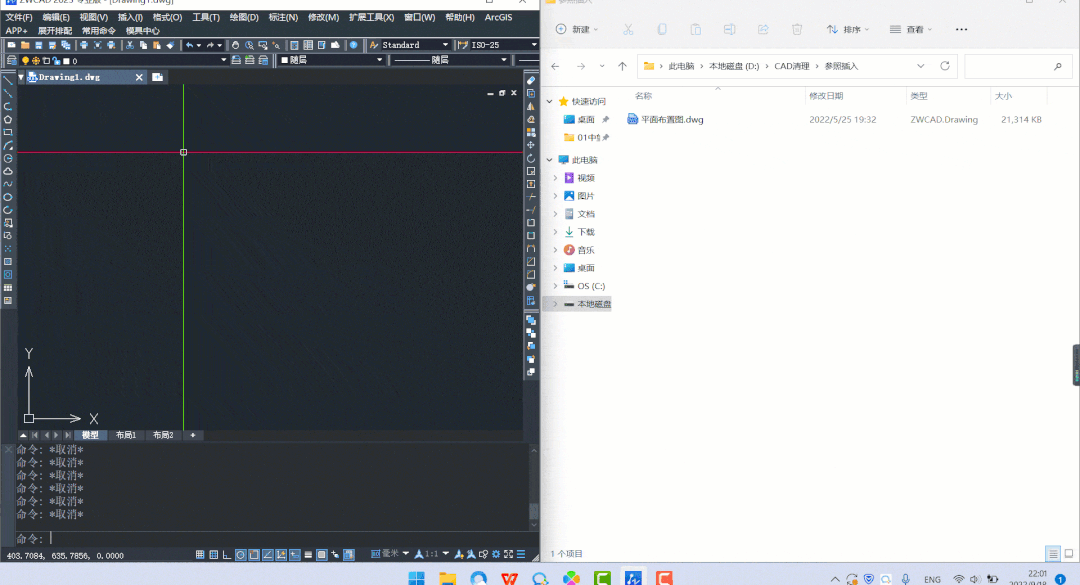Click the text style icon beside Standard
Screen dimensions: 1080x585
tap(374, 45)
